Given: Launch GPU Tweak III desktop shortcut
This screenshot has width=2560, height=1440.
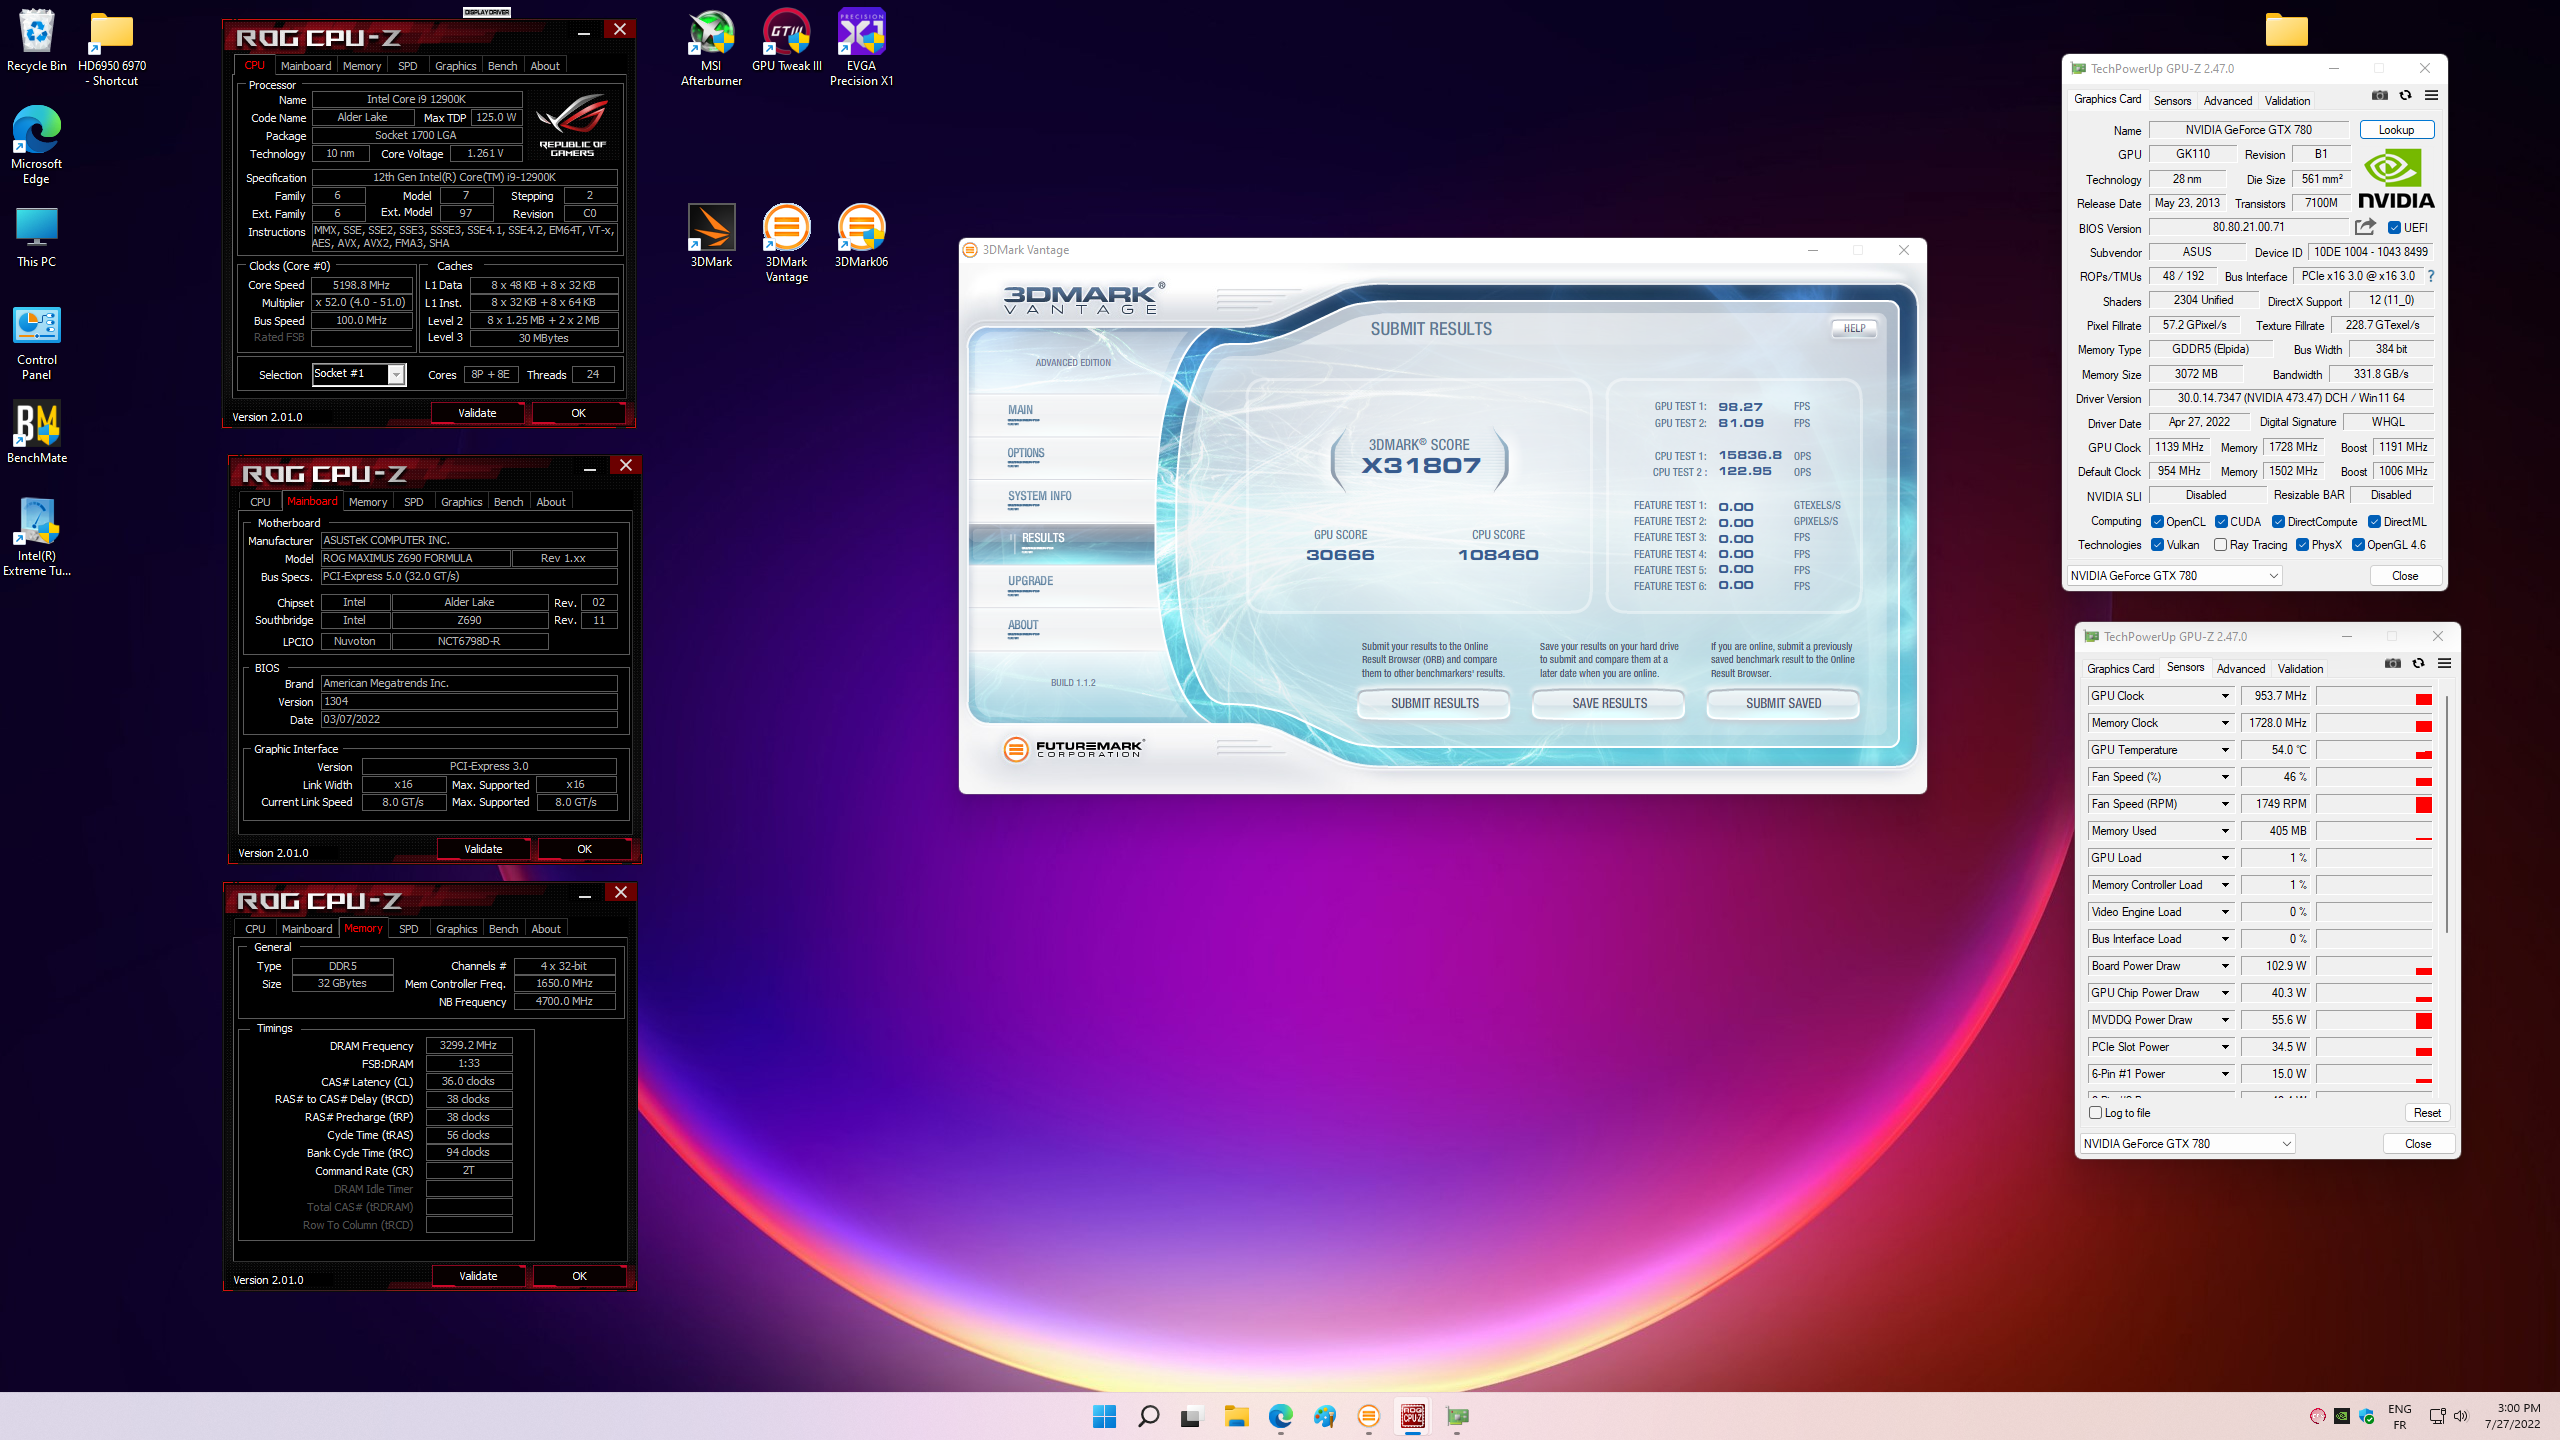Looking at the screenshot, I should [786, 40].
